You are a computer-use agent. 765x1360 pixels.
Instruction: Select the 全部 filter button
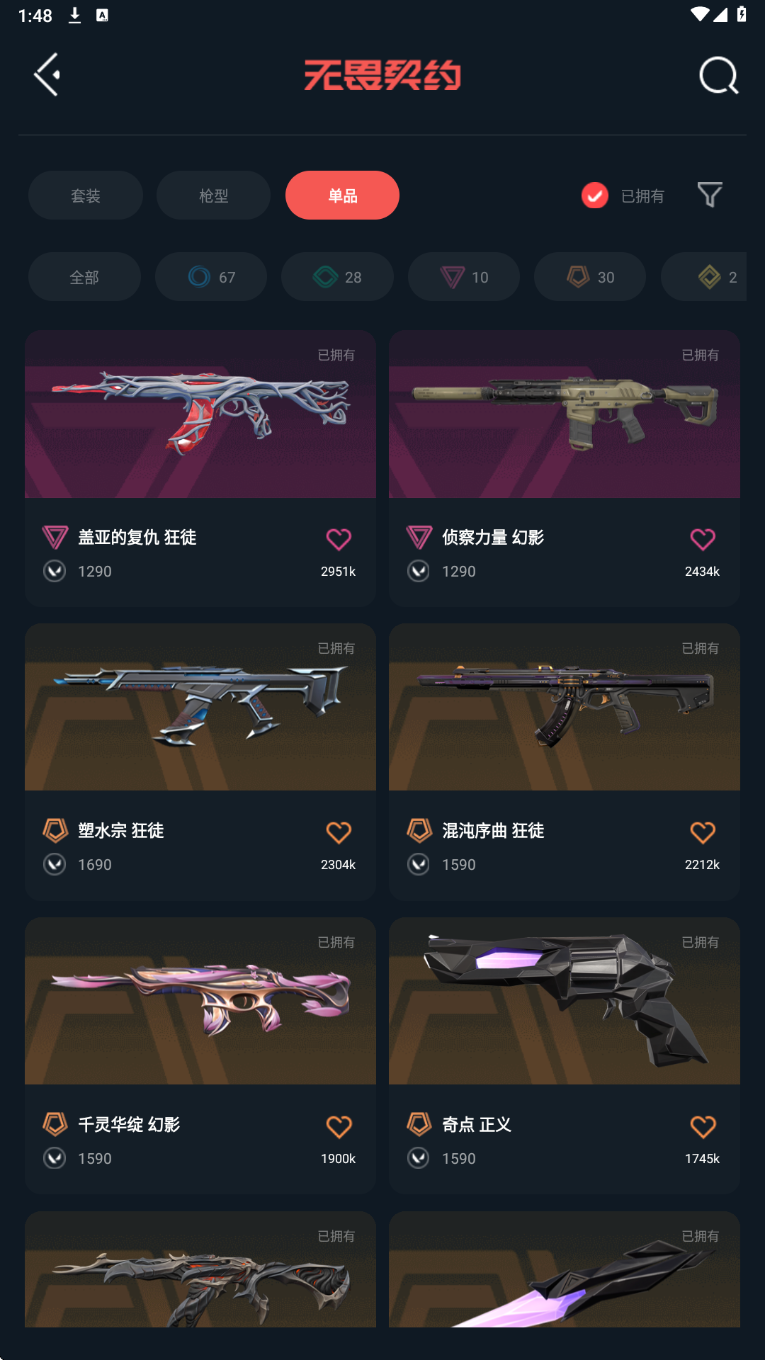(x=84, y=277)
